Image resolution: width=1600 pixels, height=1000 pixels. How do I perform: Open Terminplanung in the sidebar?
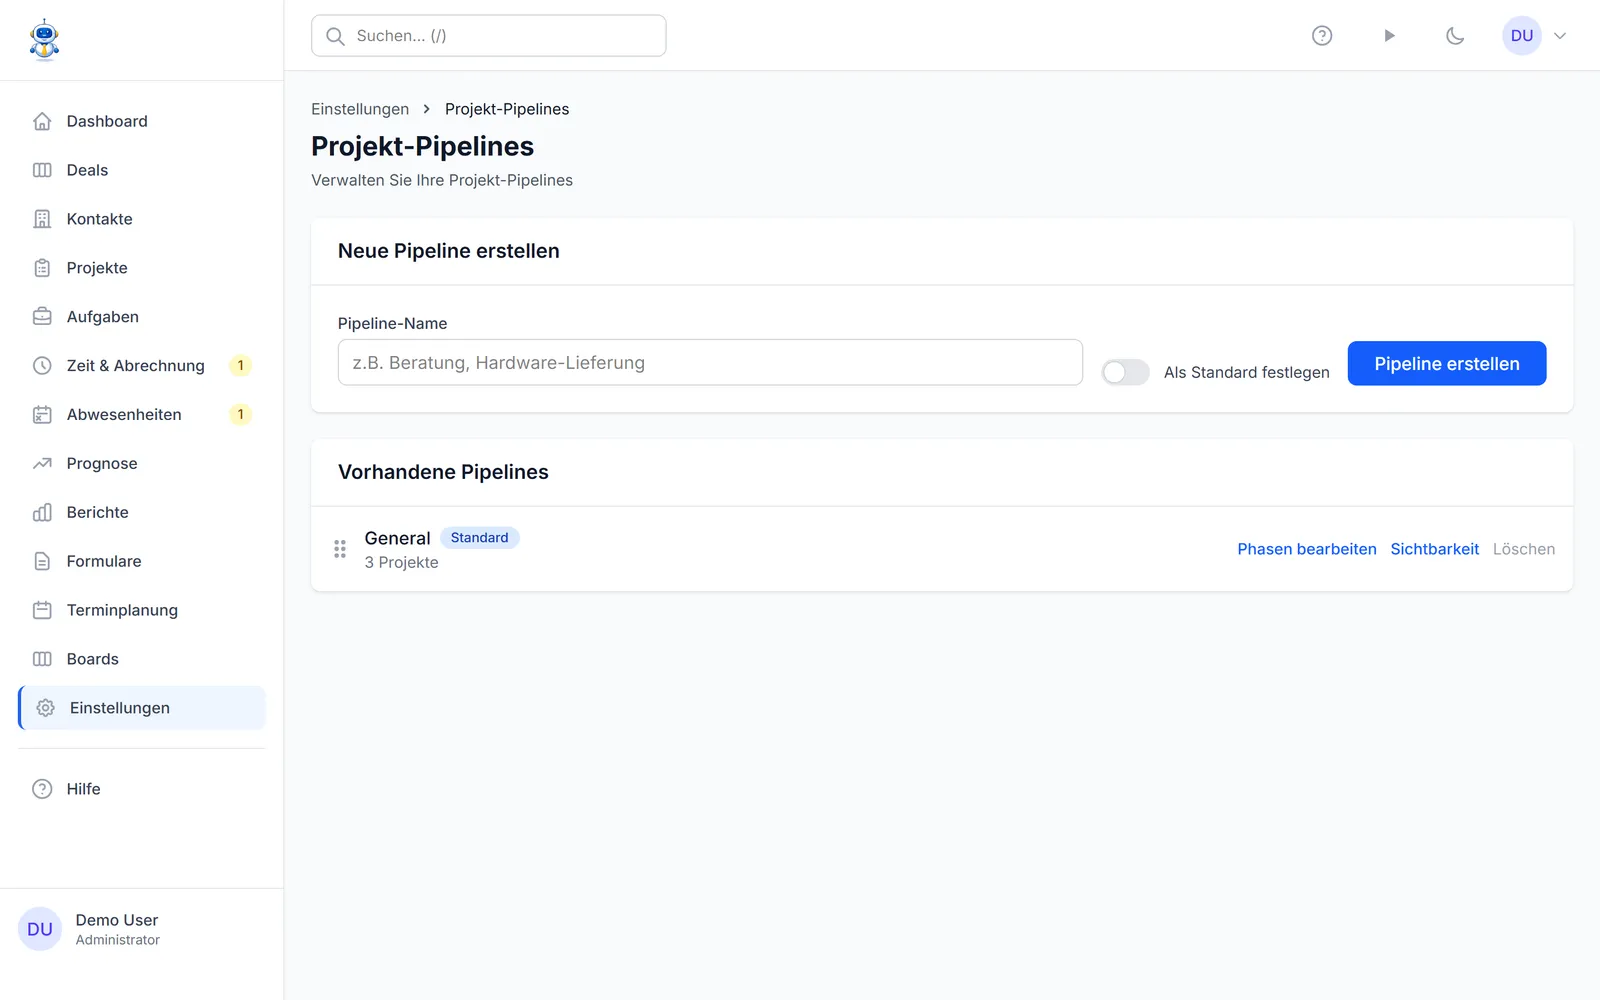pyautogui.click(x=142, y=611)
